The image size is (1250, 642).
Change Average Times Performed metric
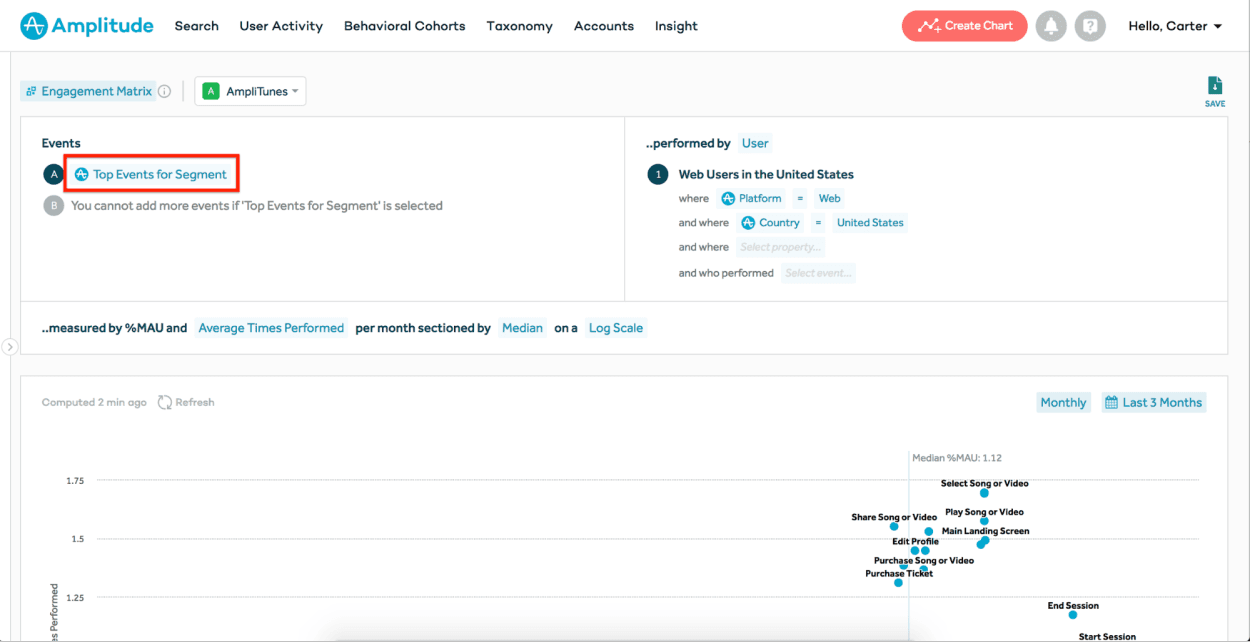[271, 328]
